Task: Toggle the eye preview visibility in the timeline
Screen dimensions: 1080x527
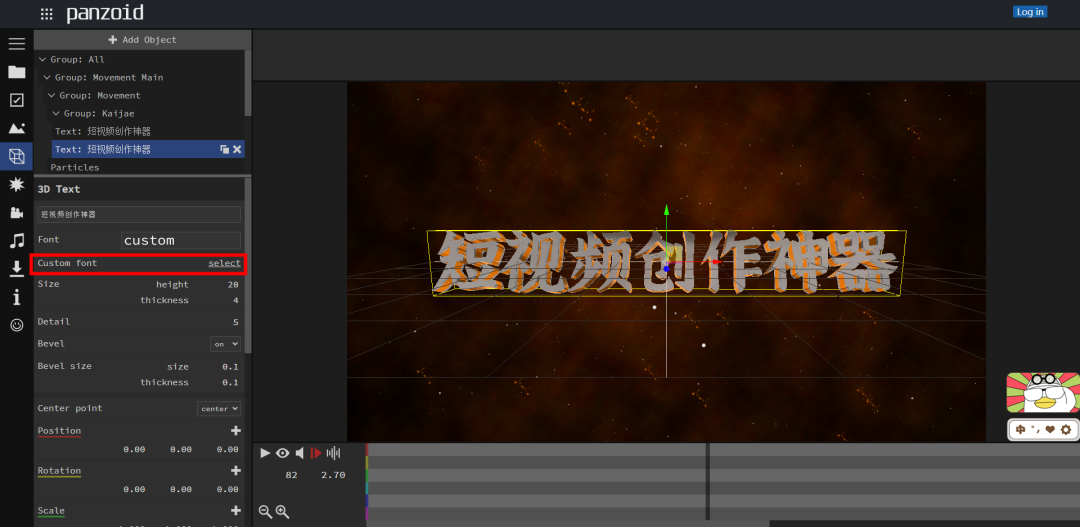Action: coord(282,453)
